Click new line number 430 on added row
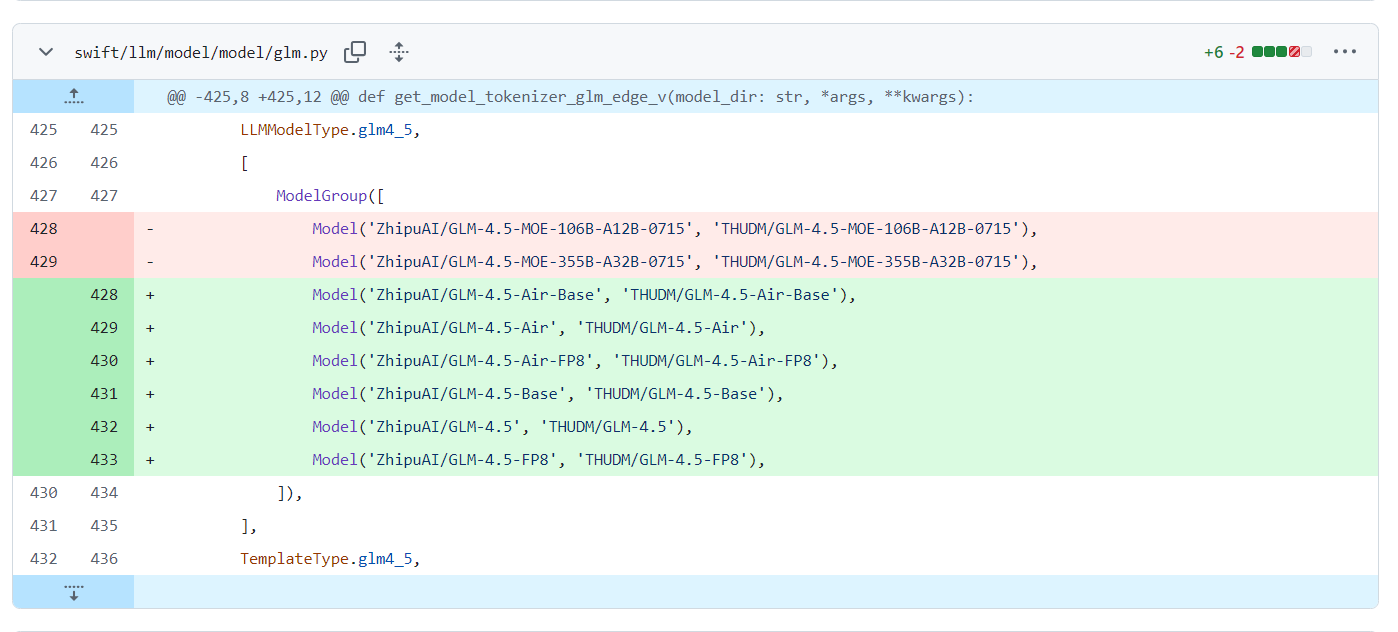The height and width of the screenshot is (632, 1398). coord(104,361)
